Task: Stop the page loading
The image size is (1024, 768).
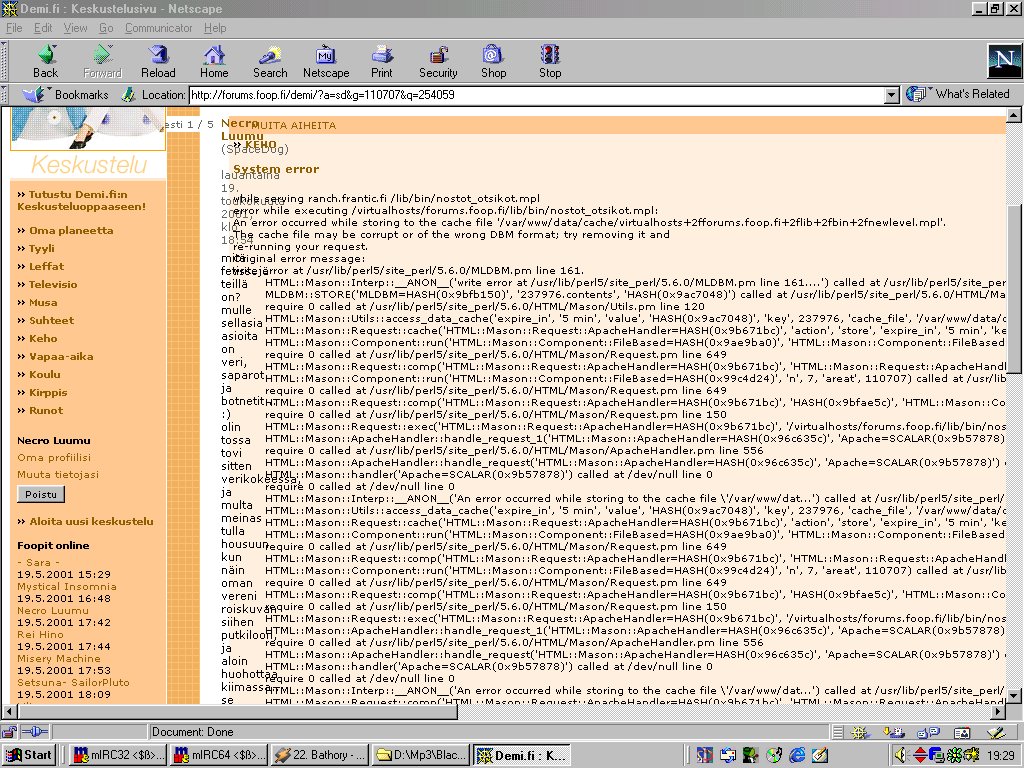Action: point(550,61)
